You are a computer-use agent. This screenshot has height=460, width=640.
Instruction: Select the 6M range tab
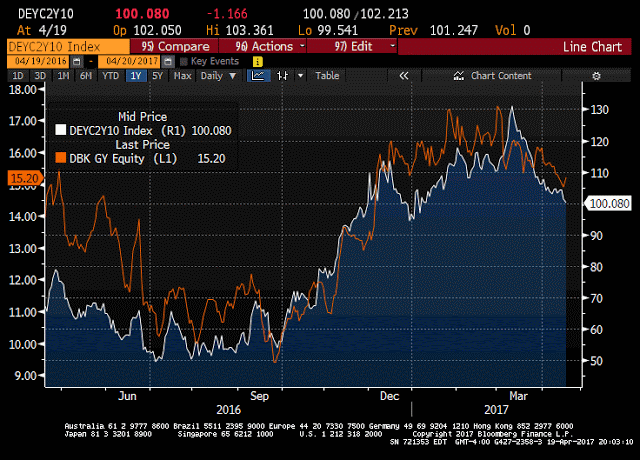coord(86,76)
